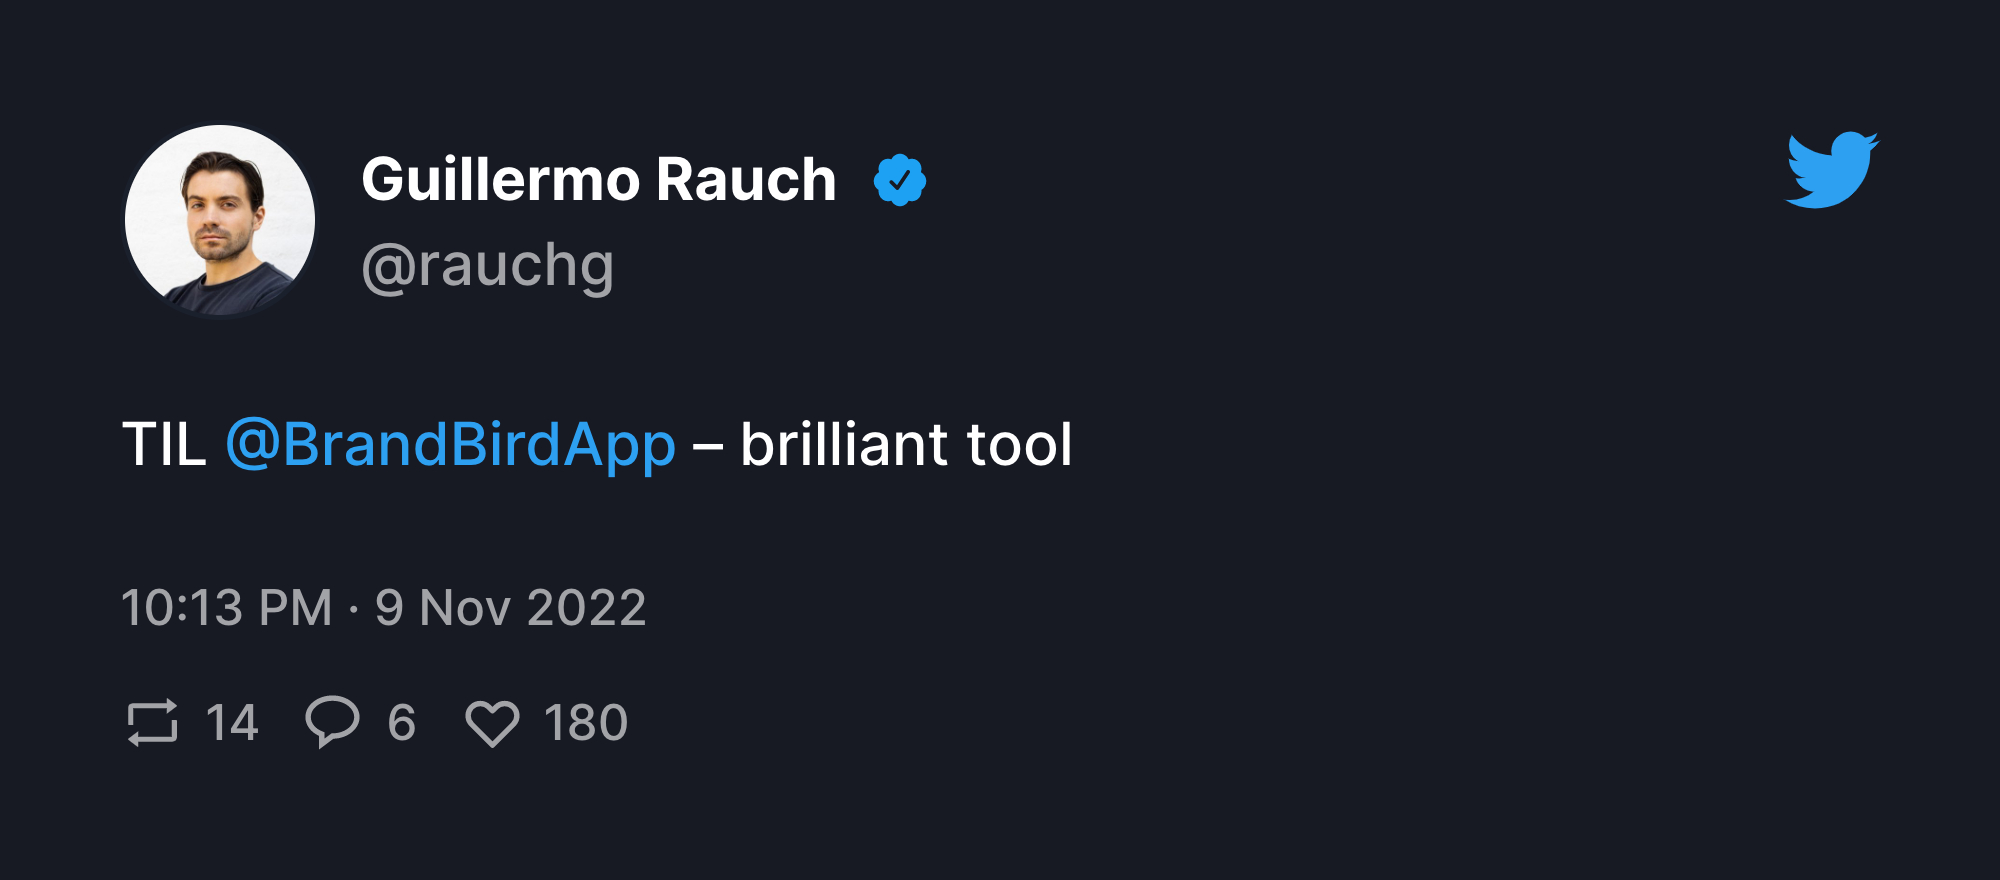
Task: Open Guillermo Rauch's profile photo
Action: [x=220, y=220]
